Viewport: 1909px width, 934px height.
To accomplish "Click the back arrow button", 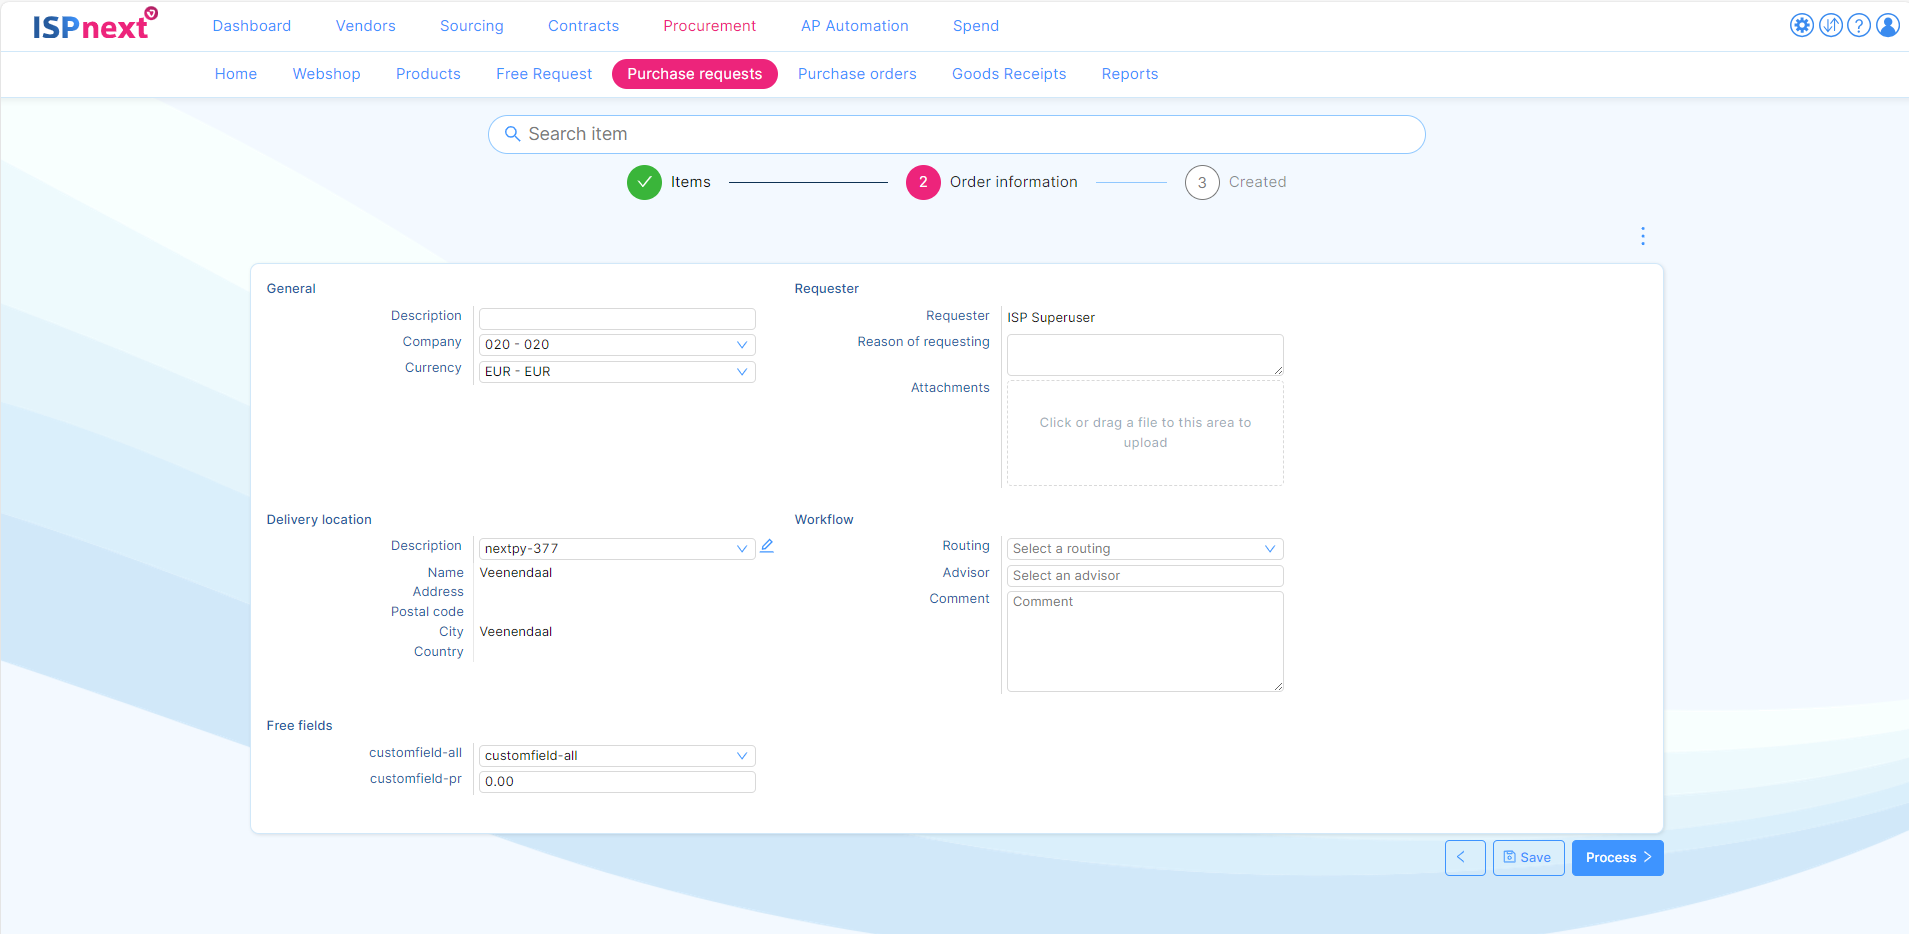I will (1464, 858).
